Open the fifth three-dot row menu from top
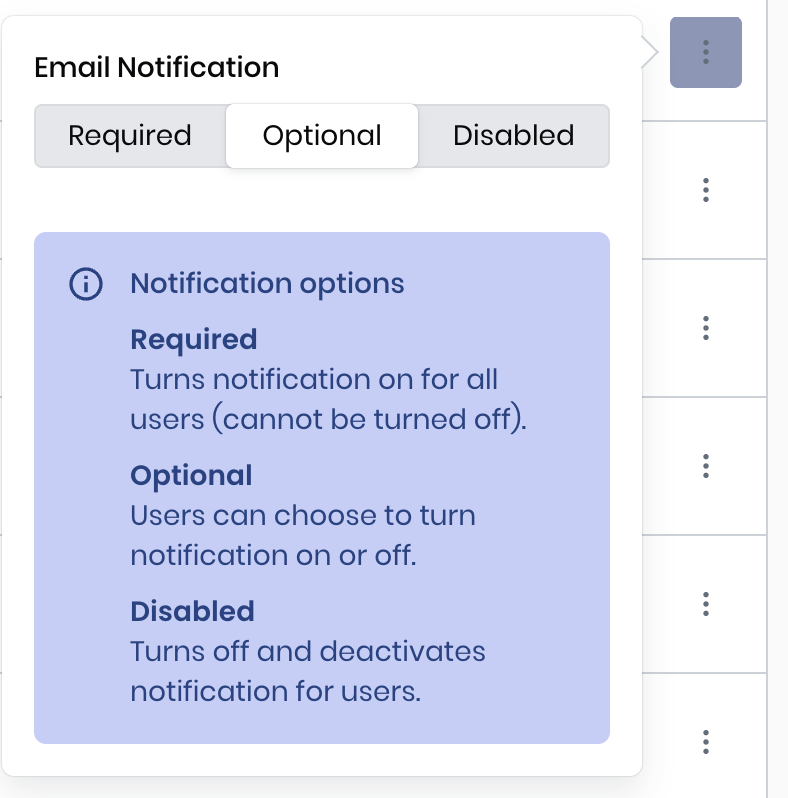The width and height of the screenshot is (788, 798). tap(706, 604)
